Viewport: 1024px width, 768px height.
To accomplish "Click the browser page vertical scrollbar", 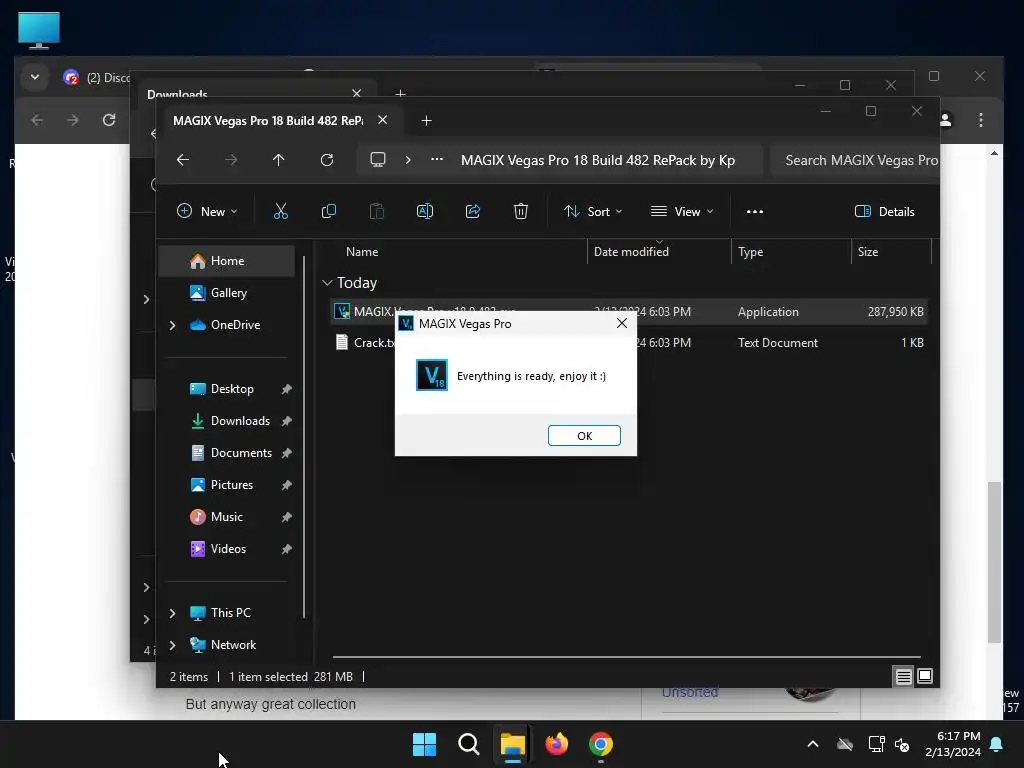I will pos(995,562).
